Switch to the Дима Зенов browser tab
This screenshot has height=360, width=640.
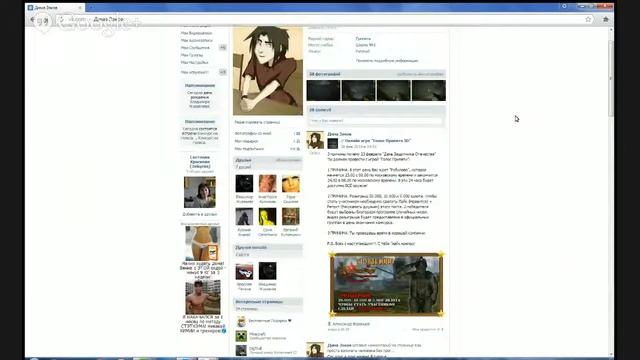pos(55,7)
